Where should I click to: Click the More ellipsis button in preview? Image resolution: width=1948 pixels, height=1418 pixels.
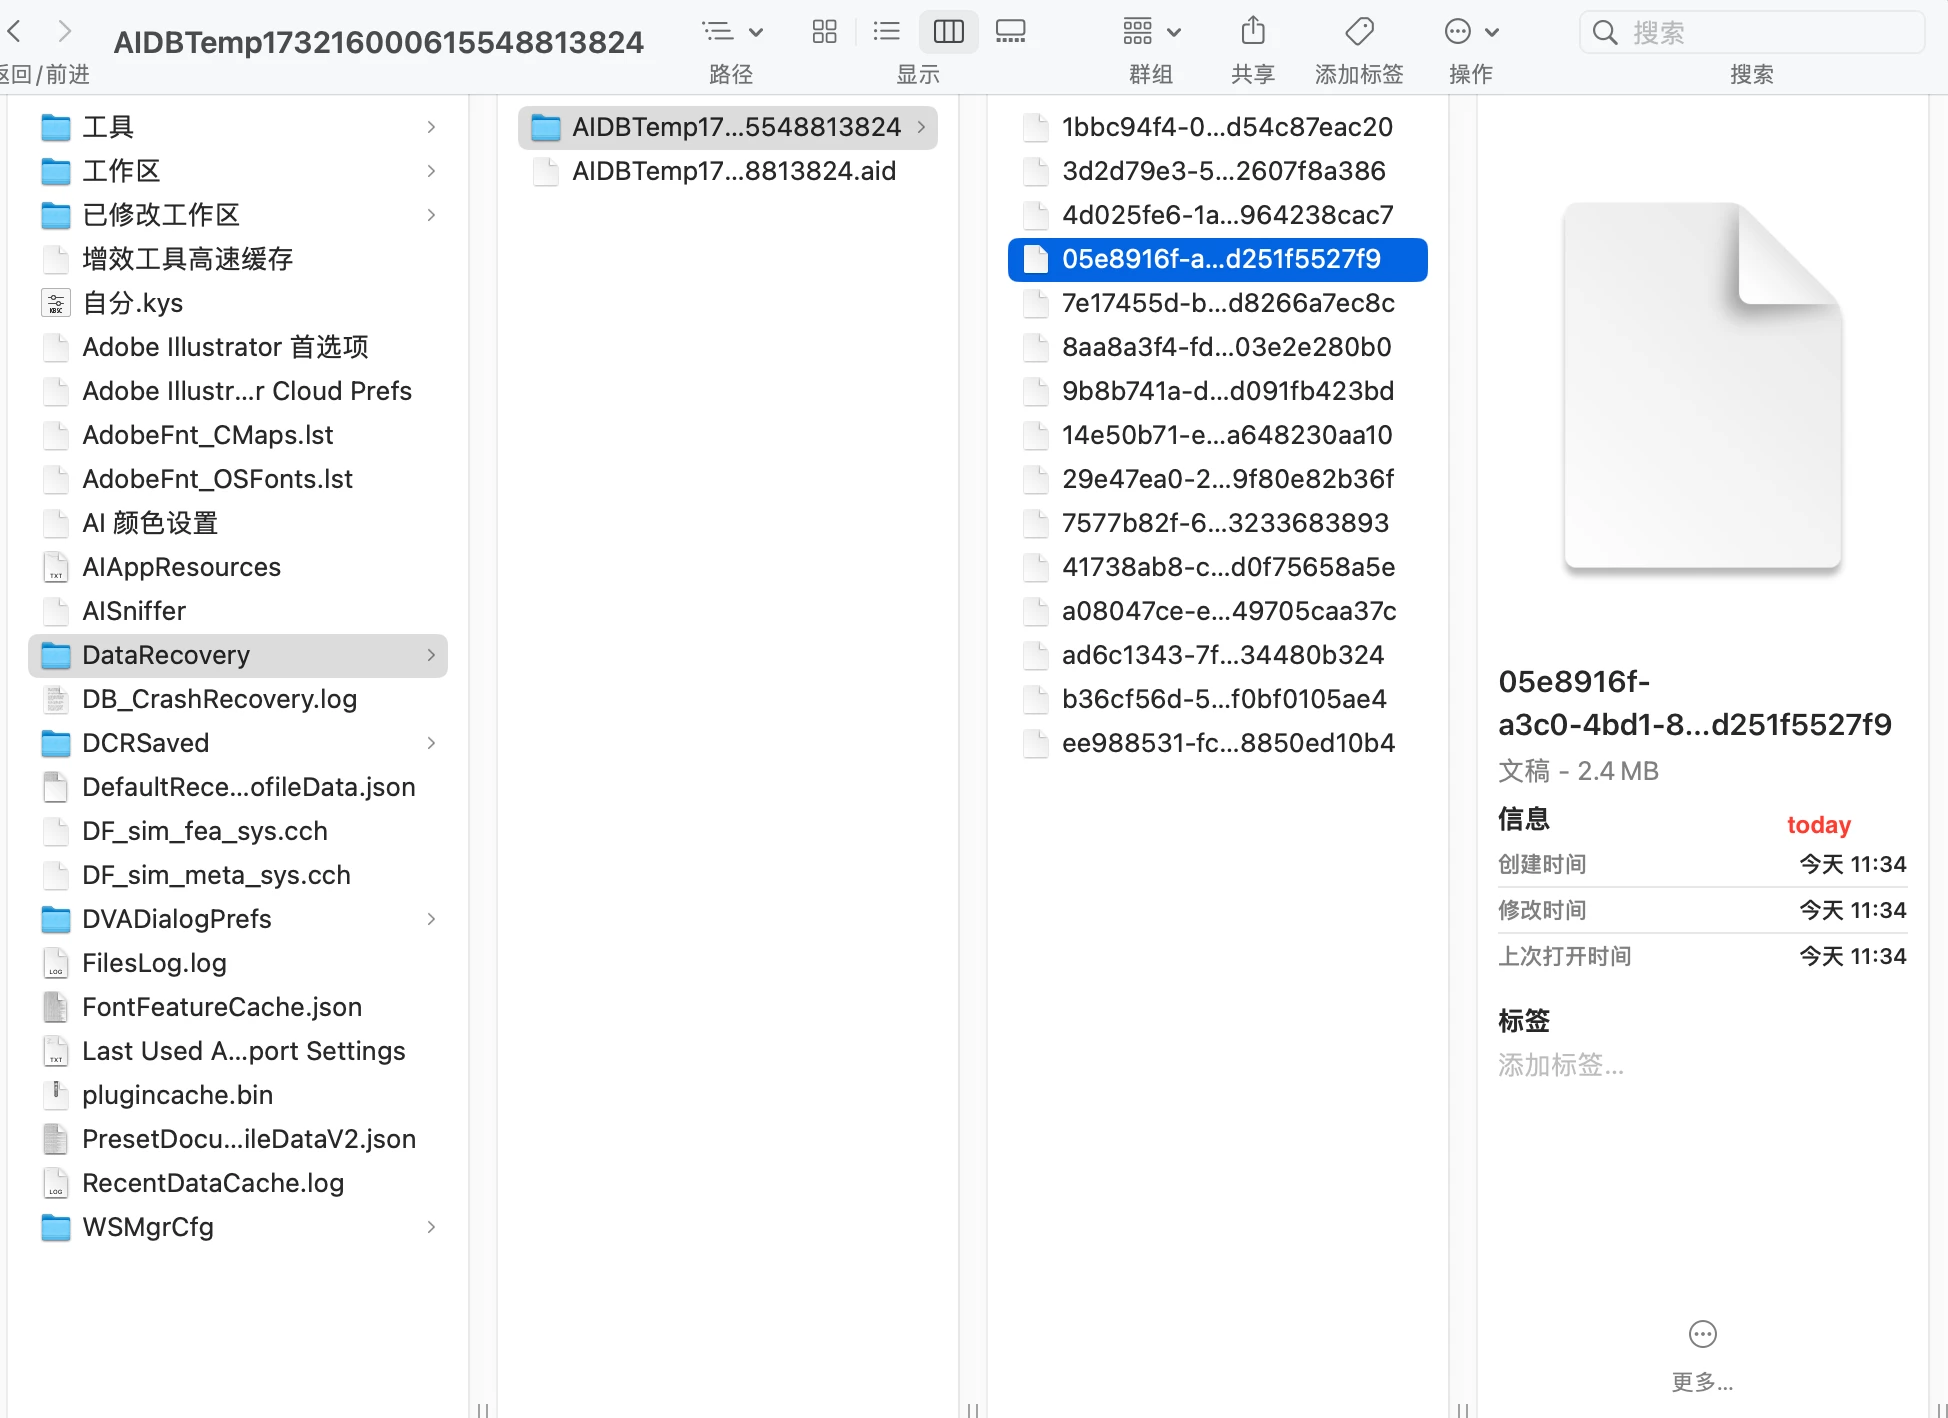point(1702,1335)
